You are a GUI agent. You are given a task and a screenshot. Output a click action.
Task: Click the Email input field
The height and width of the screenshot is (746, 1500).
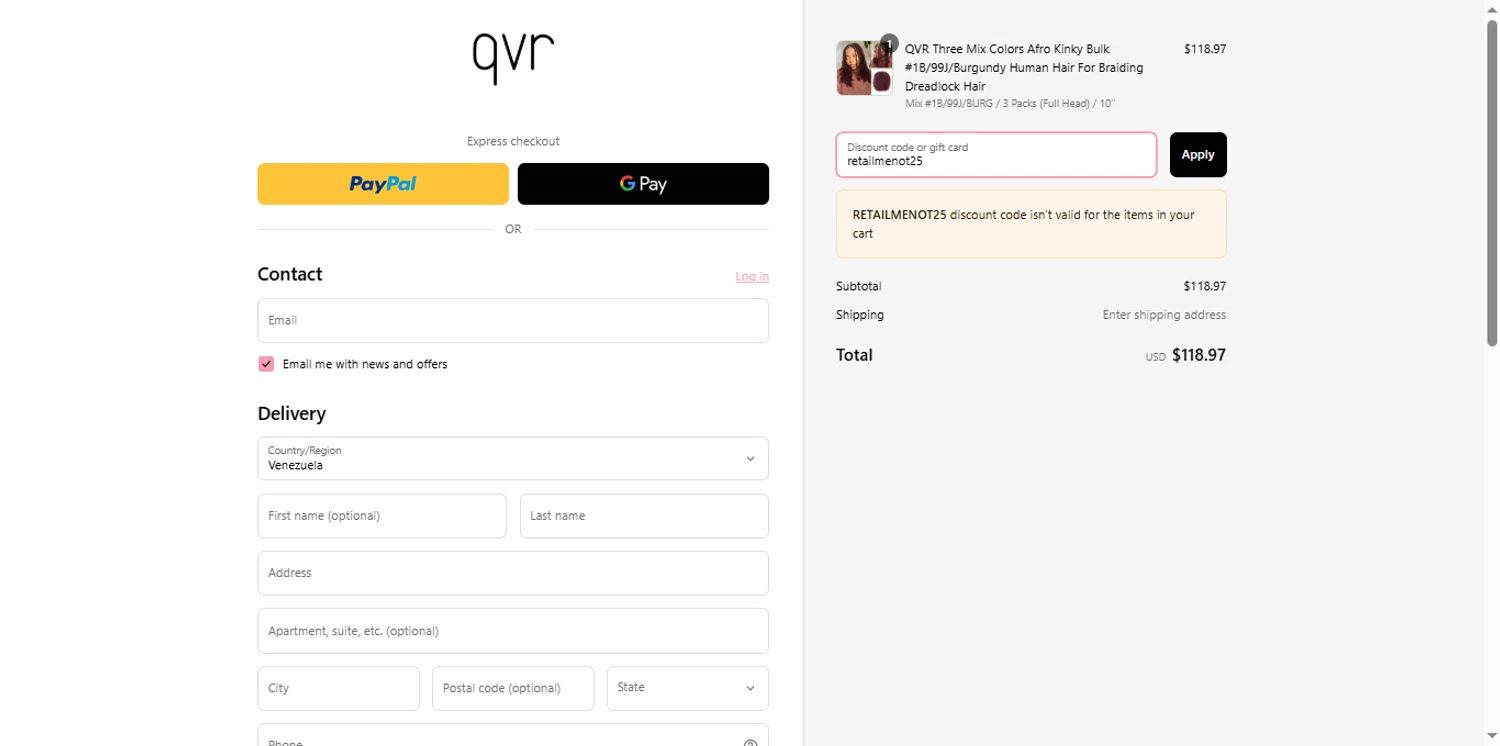click(513, 321)
